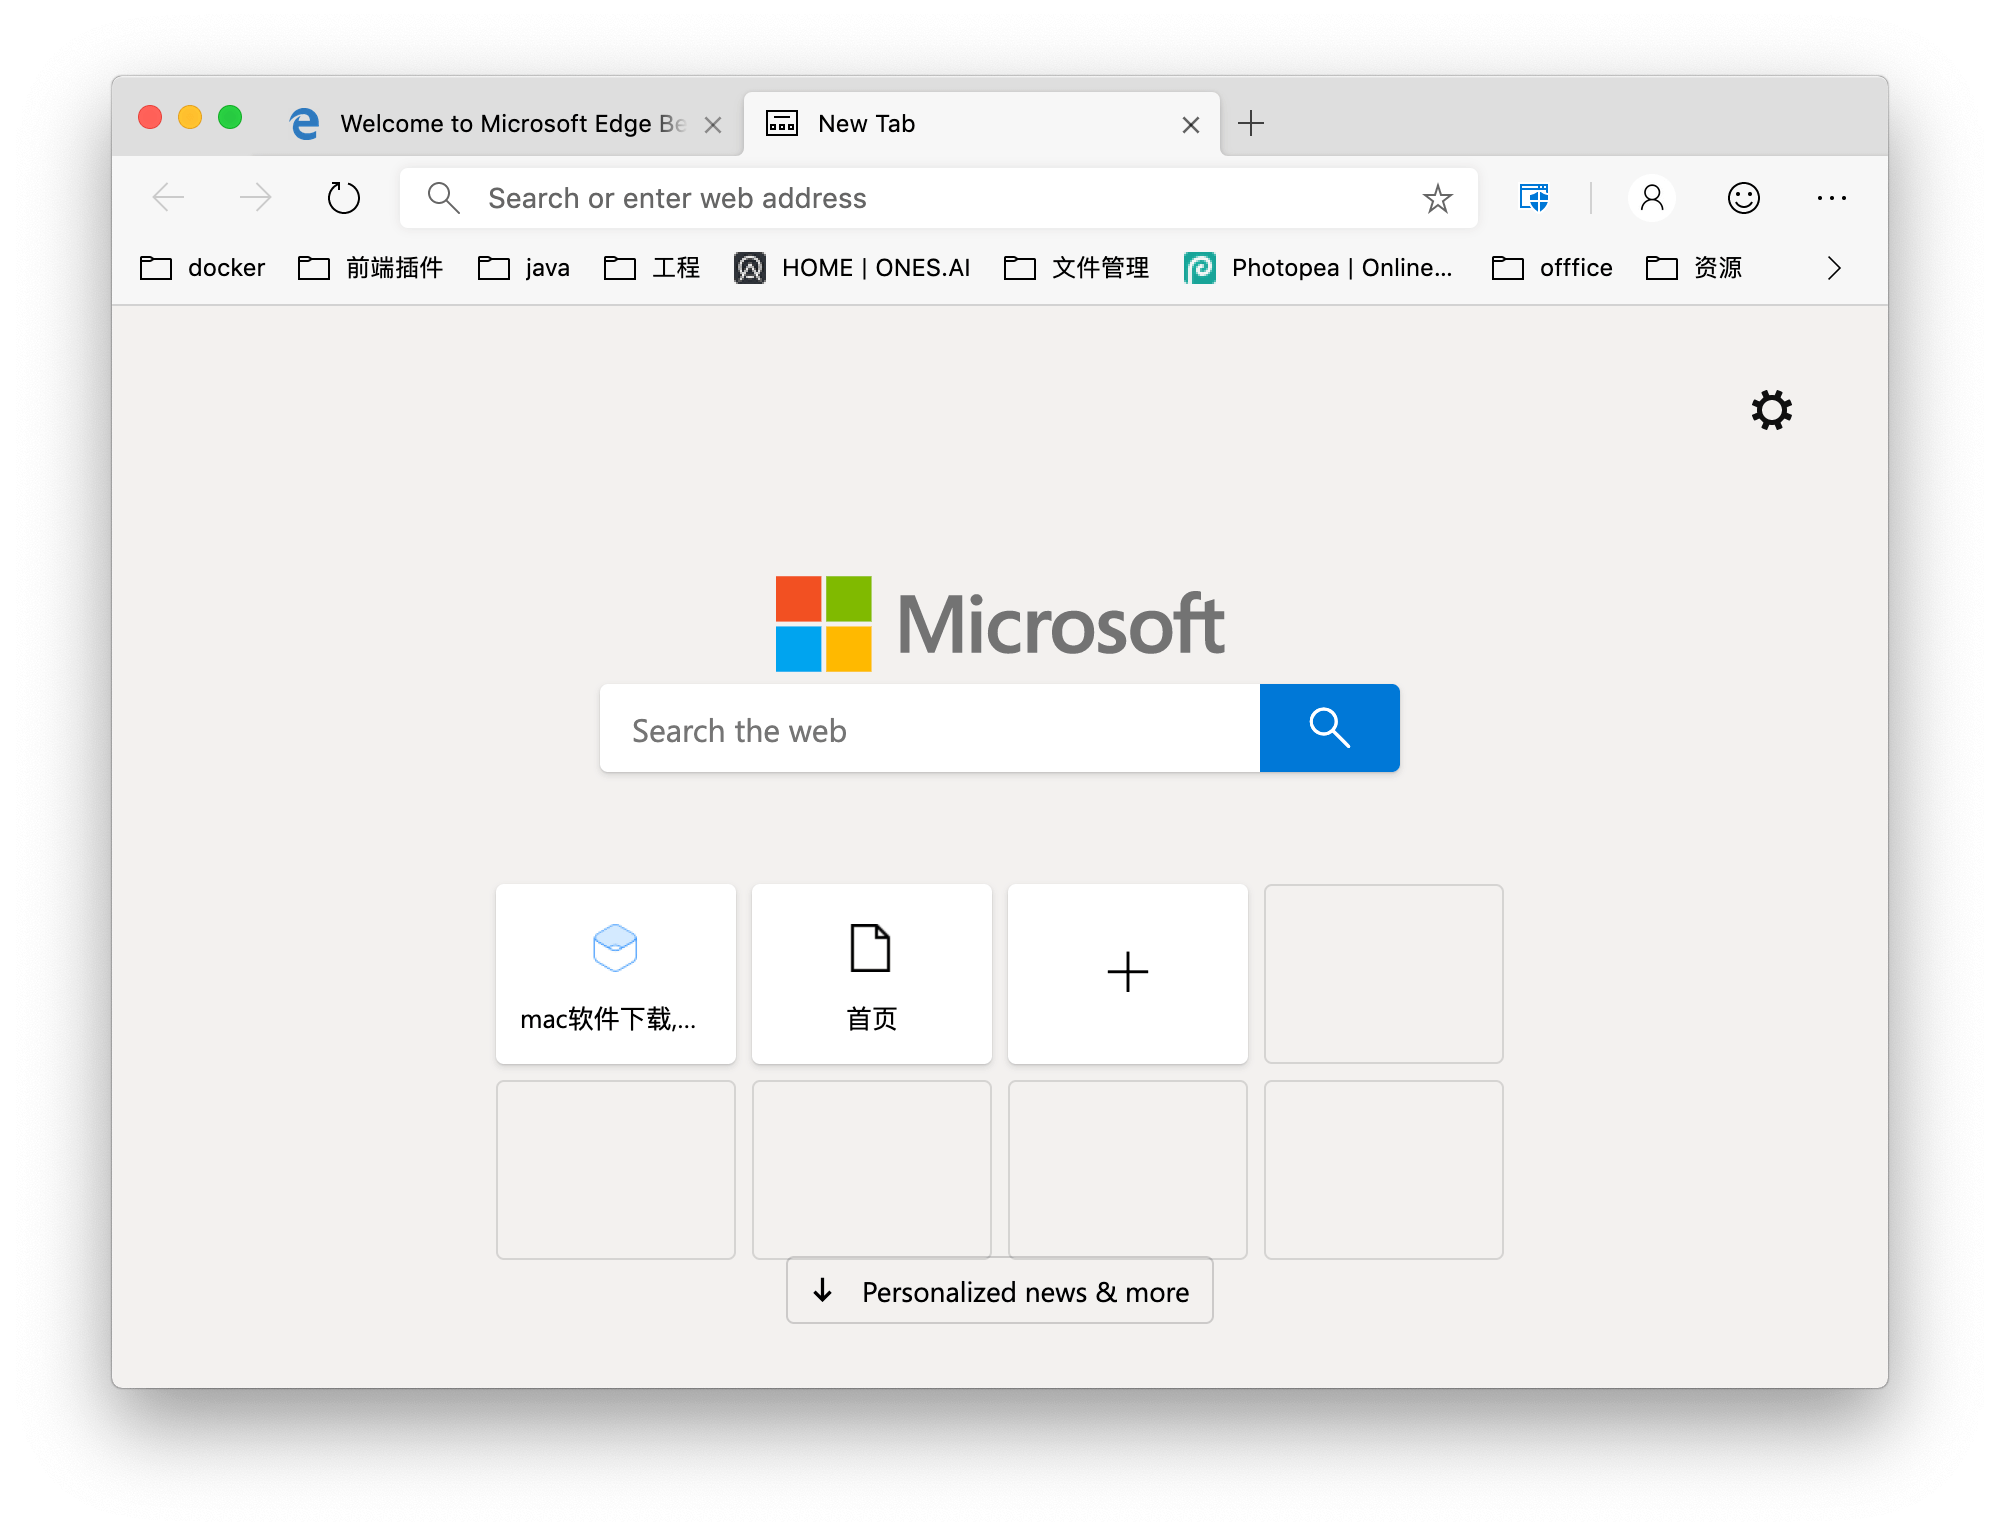2000x1536 pixels.
Task: Click the back navigation arrow
Action: tap(168, 197)
